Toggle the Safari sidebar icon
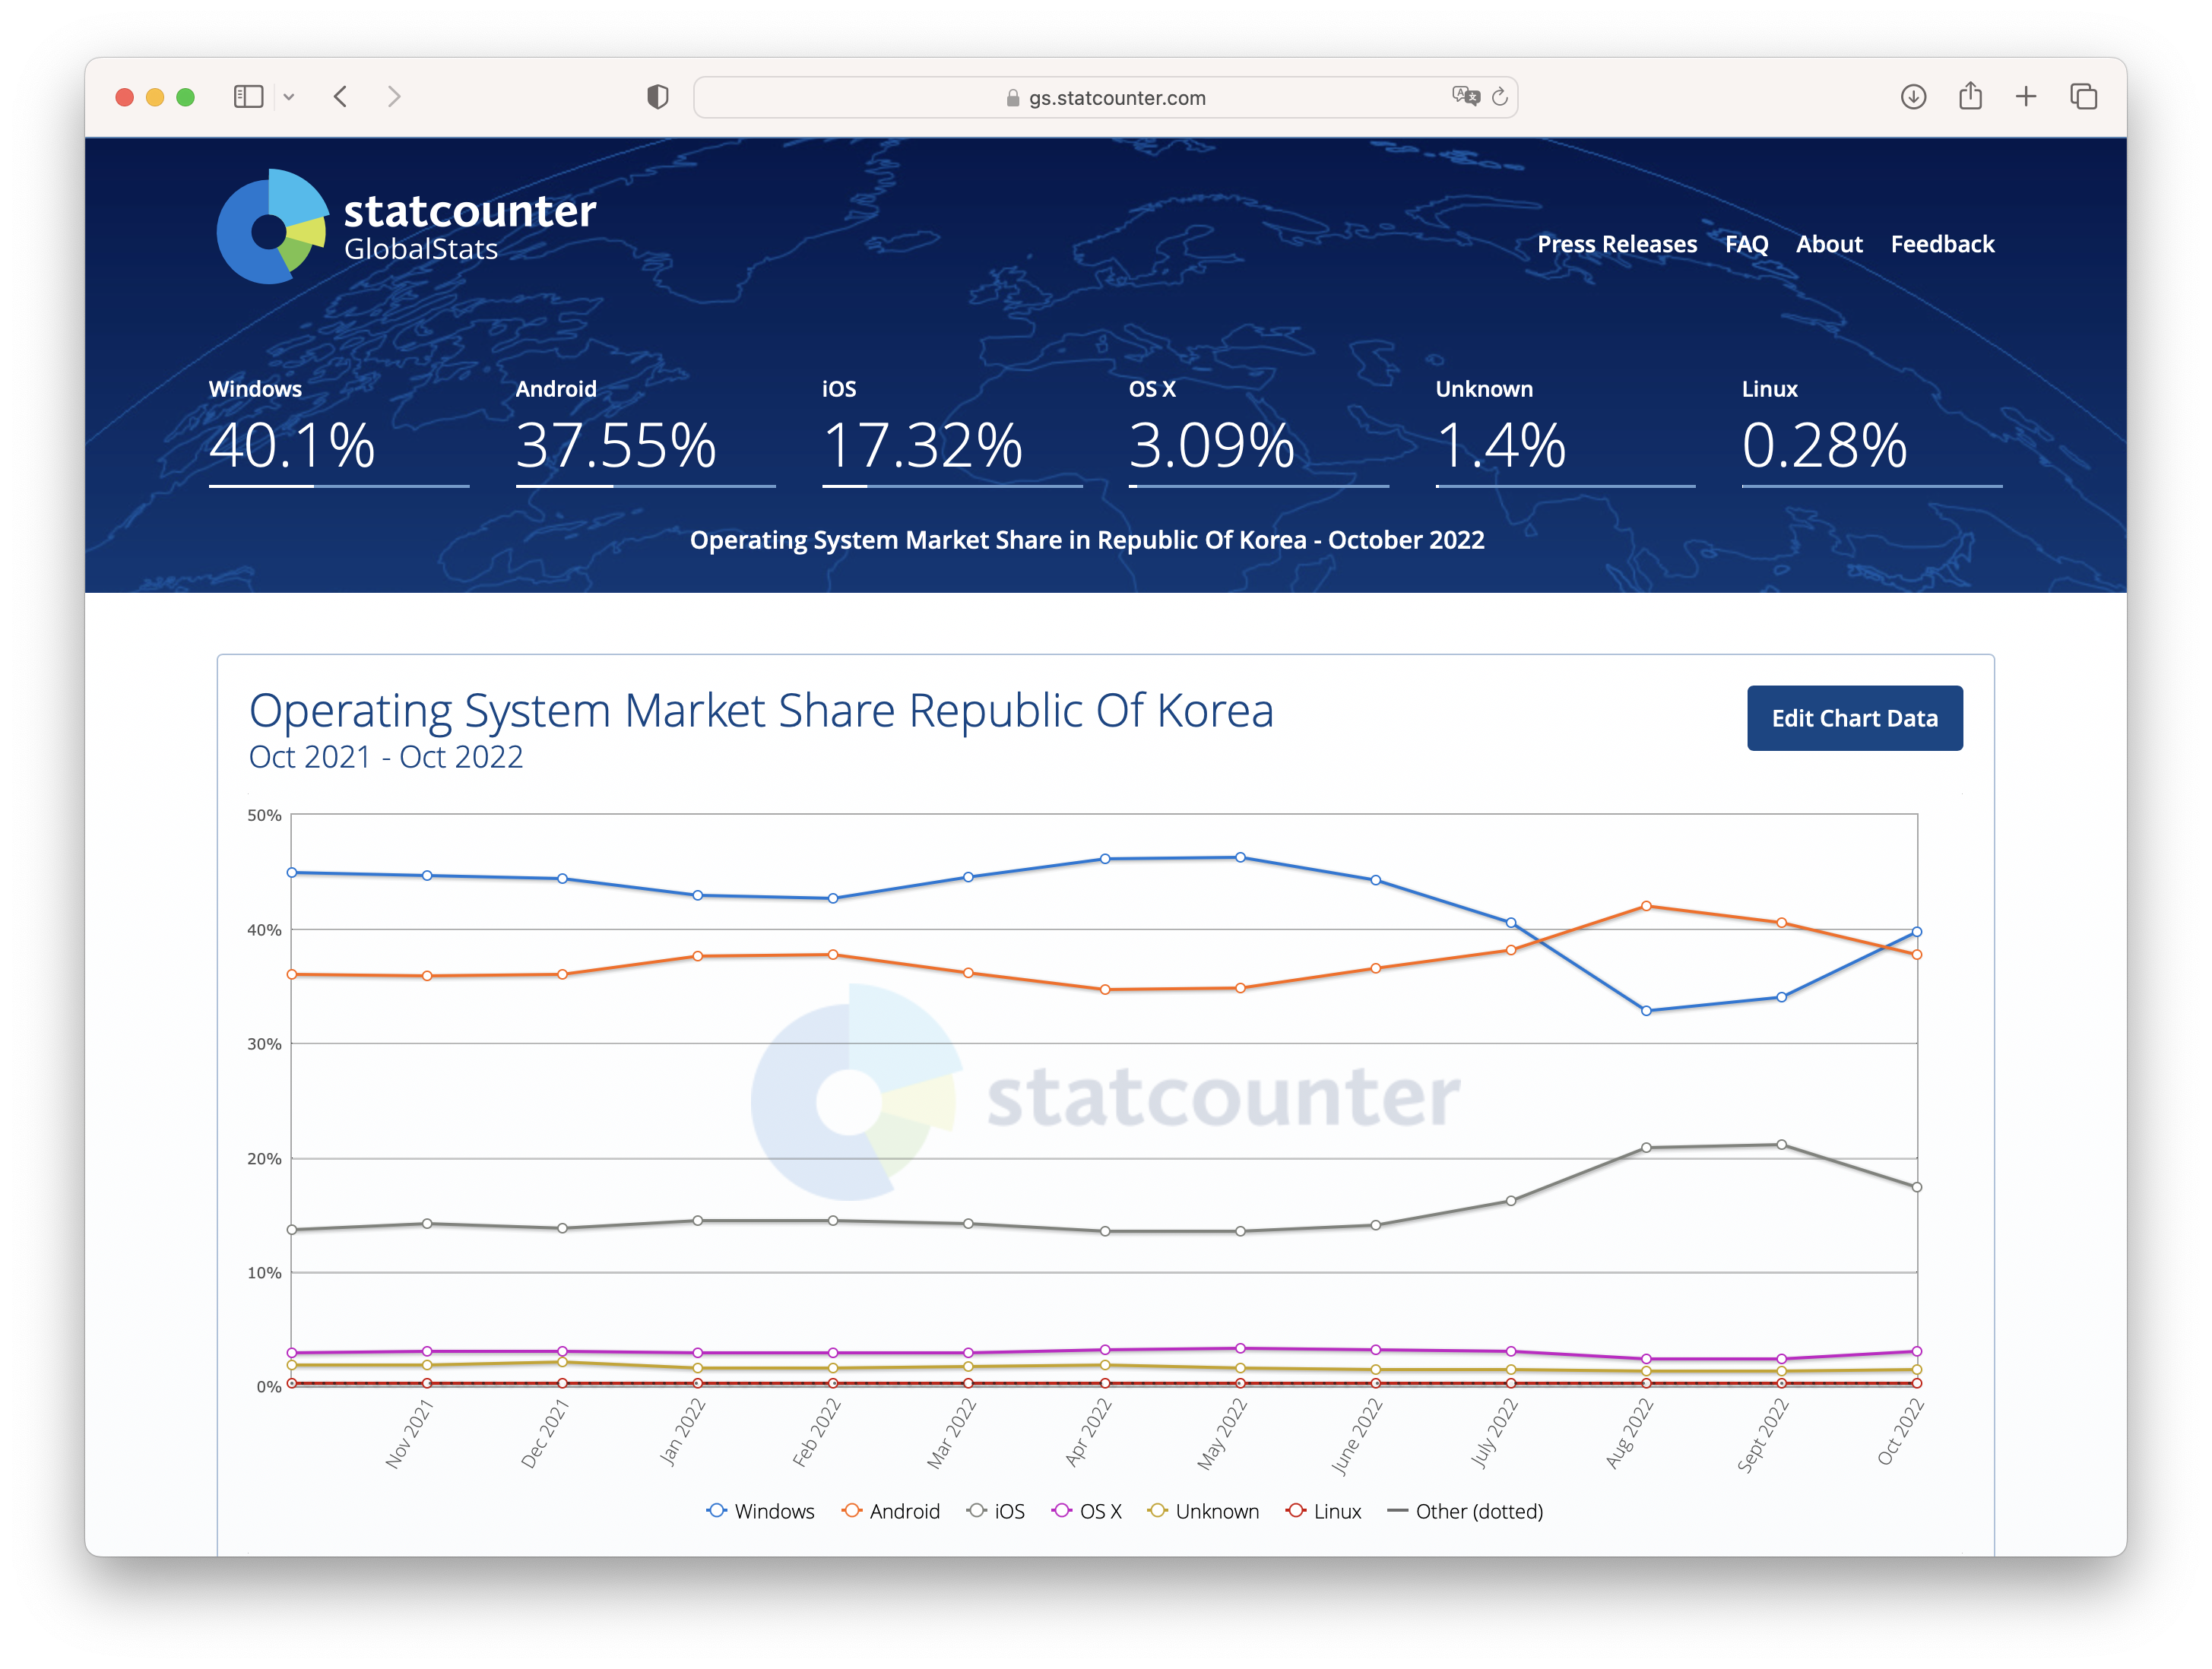This screenshot has width=2212, height=1669. (x=248, y=97)
